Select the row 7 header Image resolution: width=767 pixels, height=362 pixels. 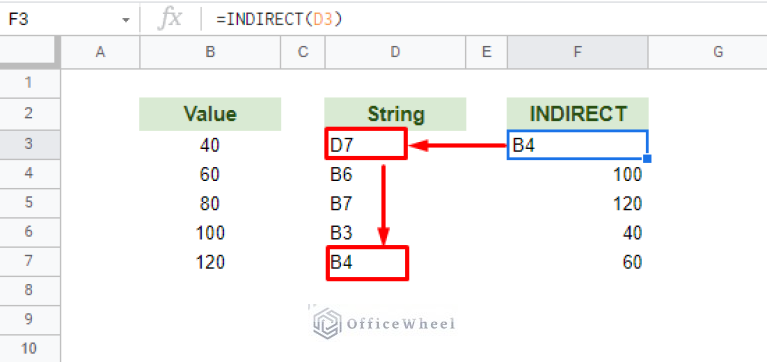click(x=29, y=262)
